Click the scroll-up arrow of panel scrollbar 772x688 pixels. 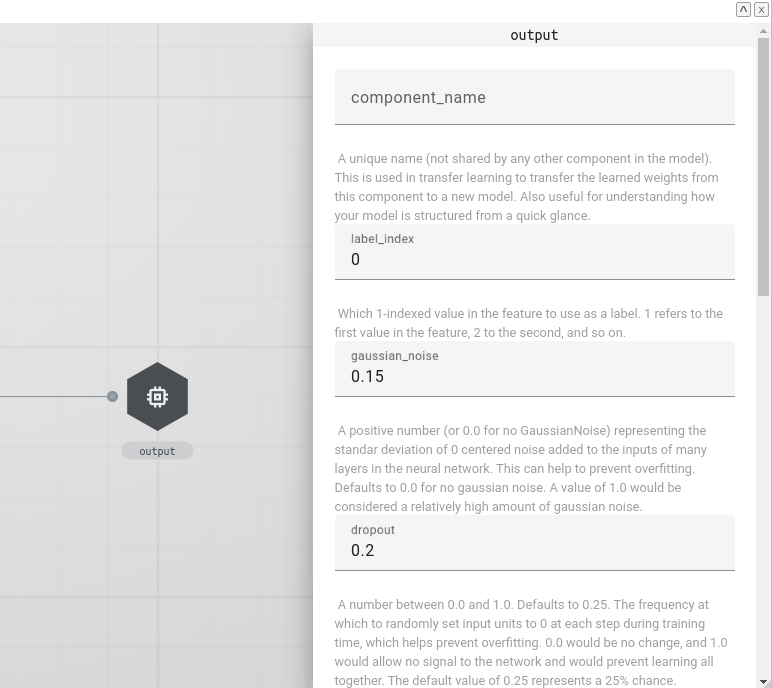click(763, 32)
